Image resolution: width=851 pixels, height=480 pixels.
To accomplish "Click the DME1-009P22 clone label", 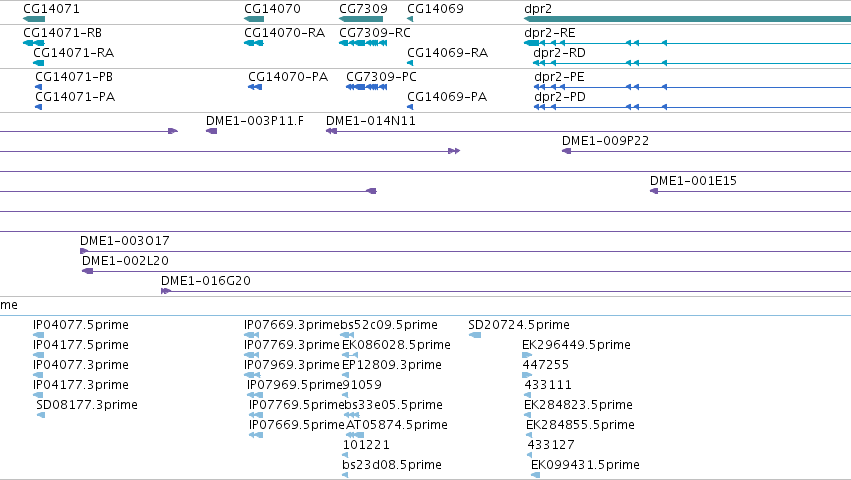I will click(x=605, y=141).
